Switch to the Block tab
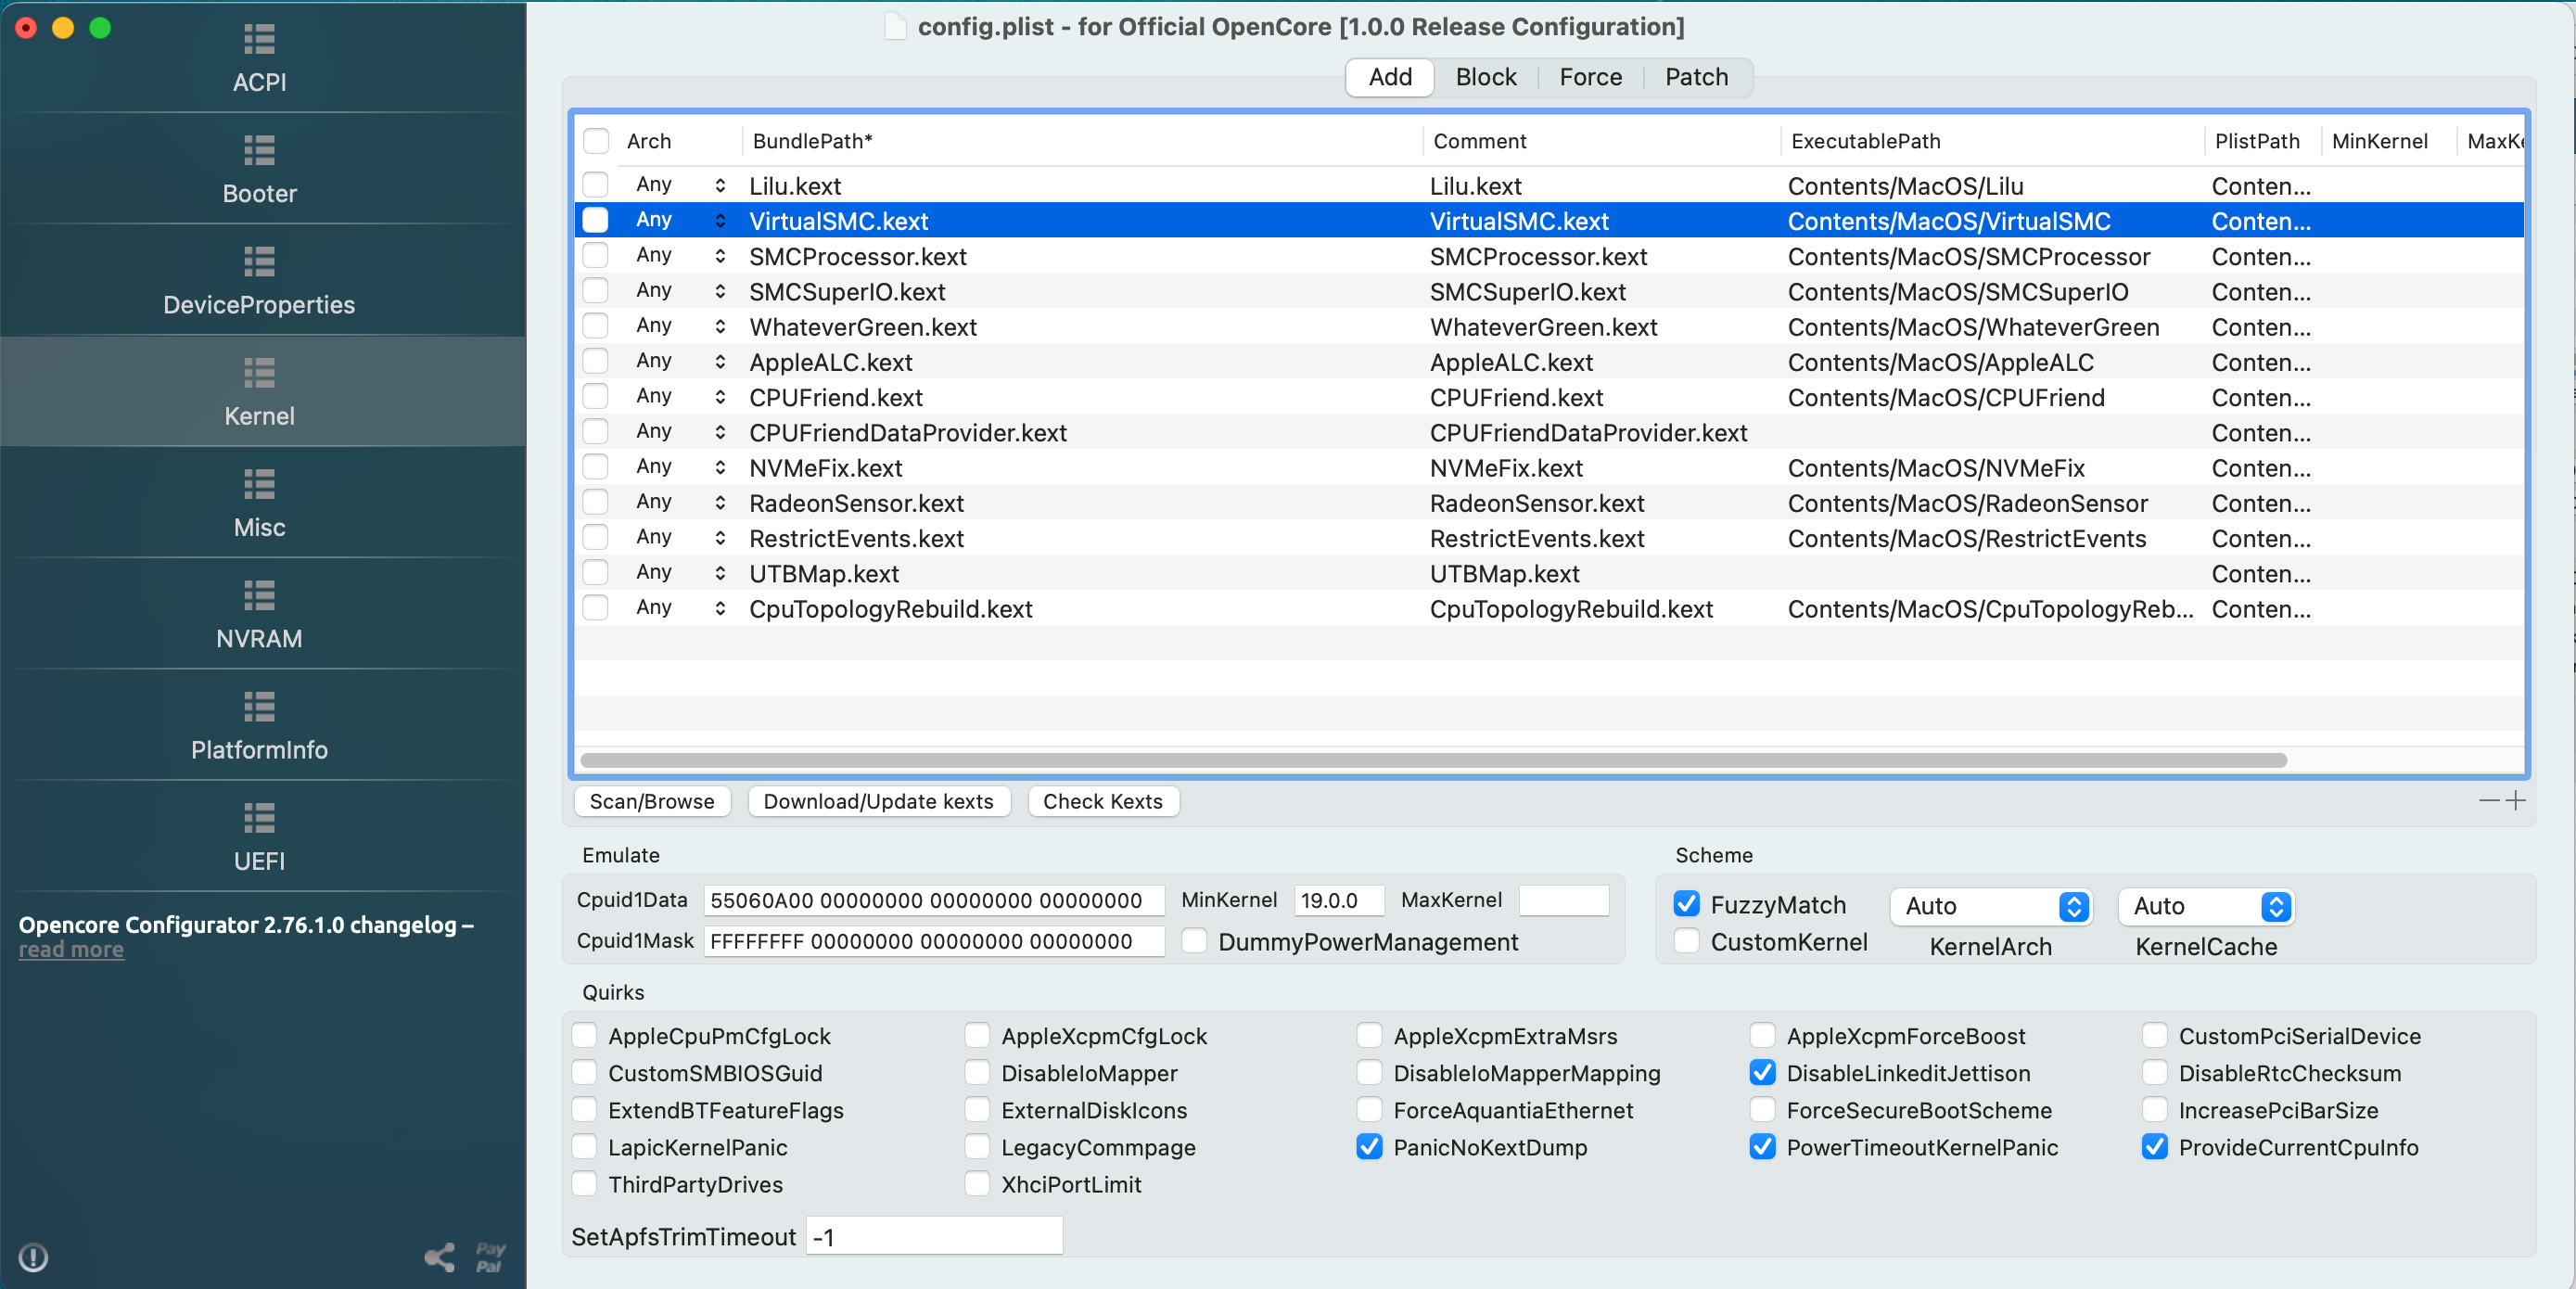This screenshot has height=1289, width=2576. 1485,77
